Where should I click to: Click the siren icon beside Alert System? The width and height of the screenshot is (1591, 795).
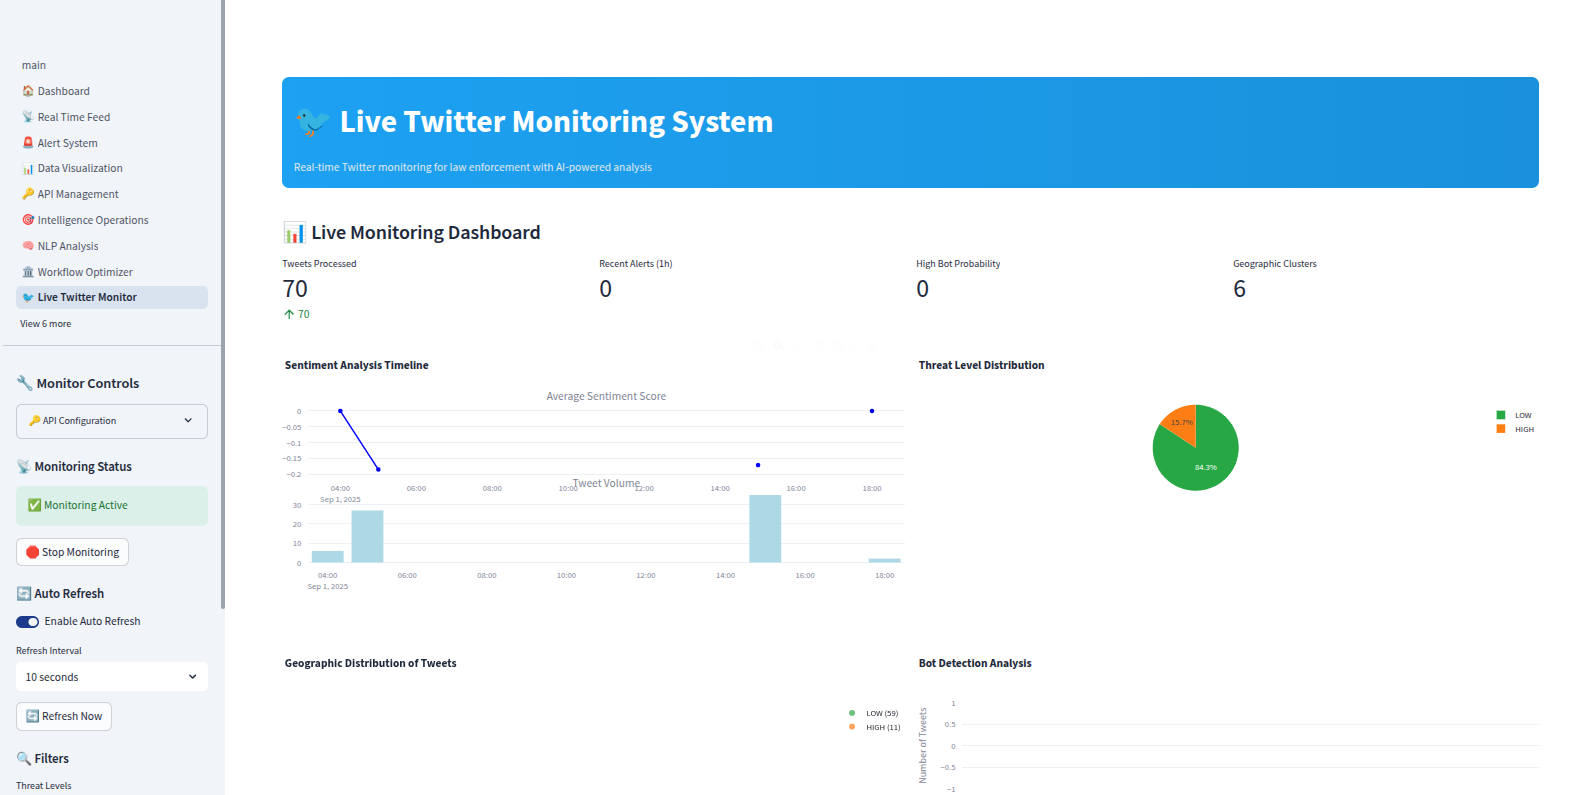(28, 143)
